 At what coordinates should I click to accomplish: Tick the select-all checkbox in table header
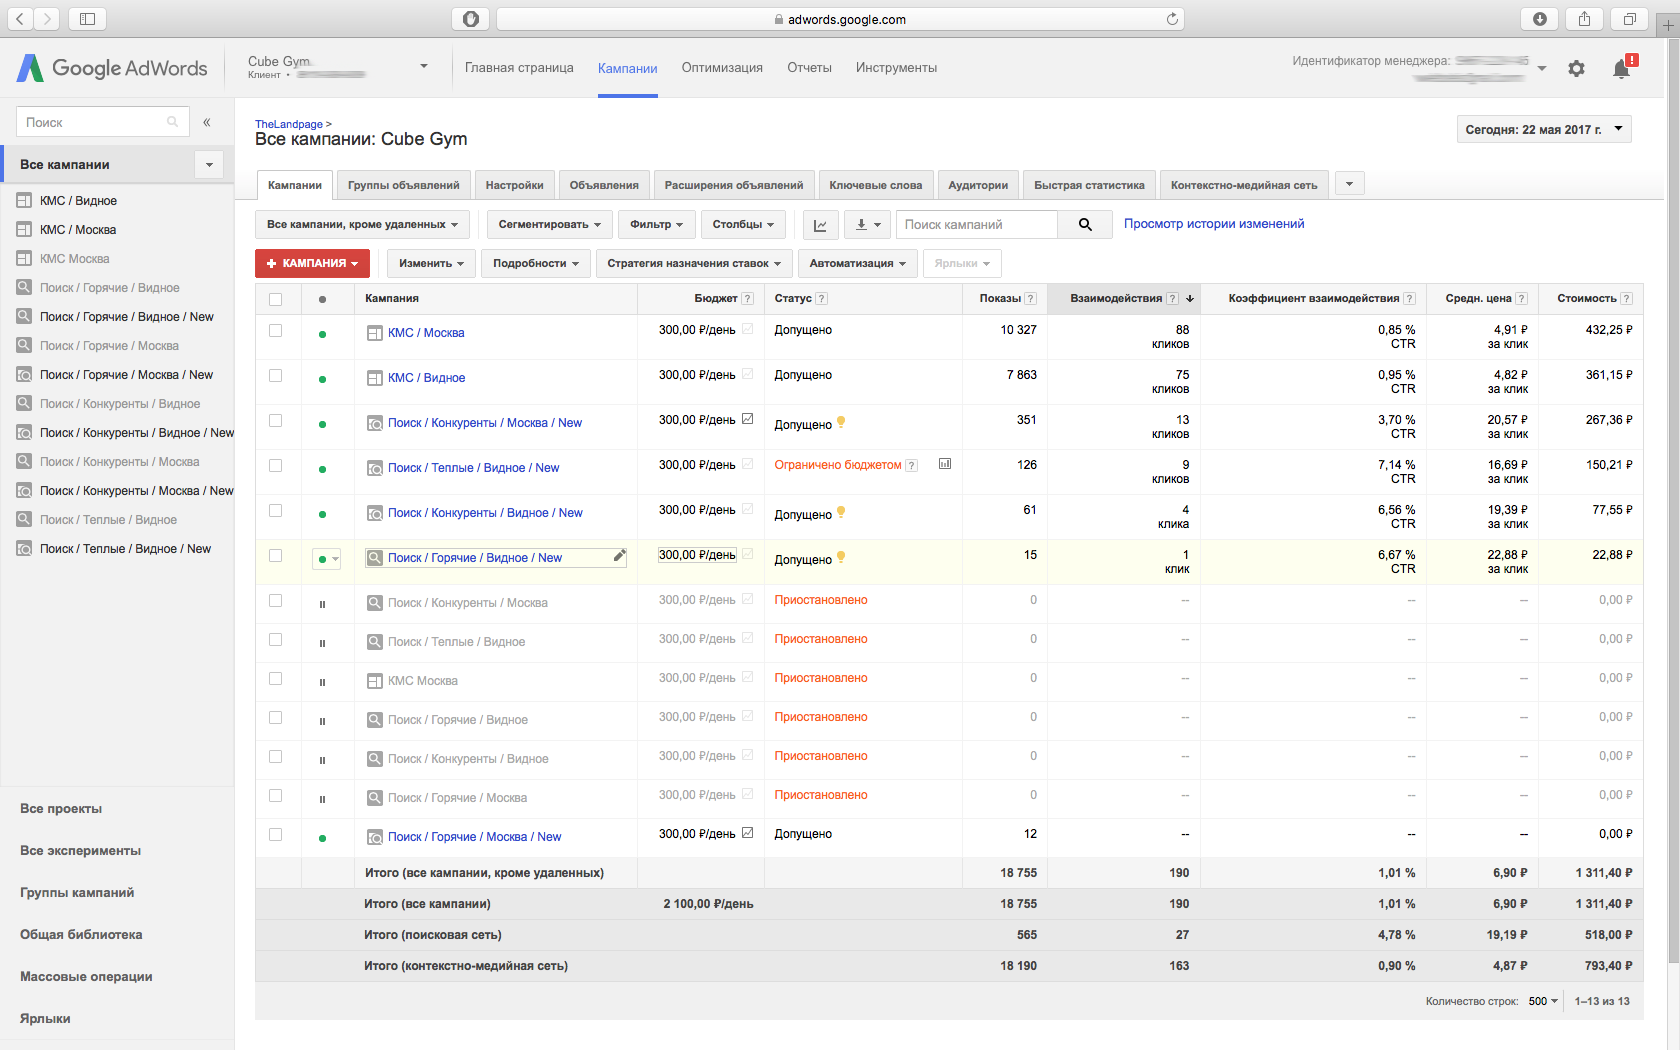pyautogui.click(x=276, y=299)
